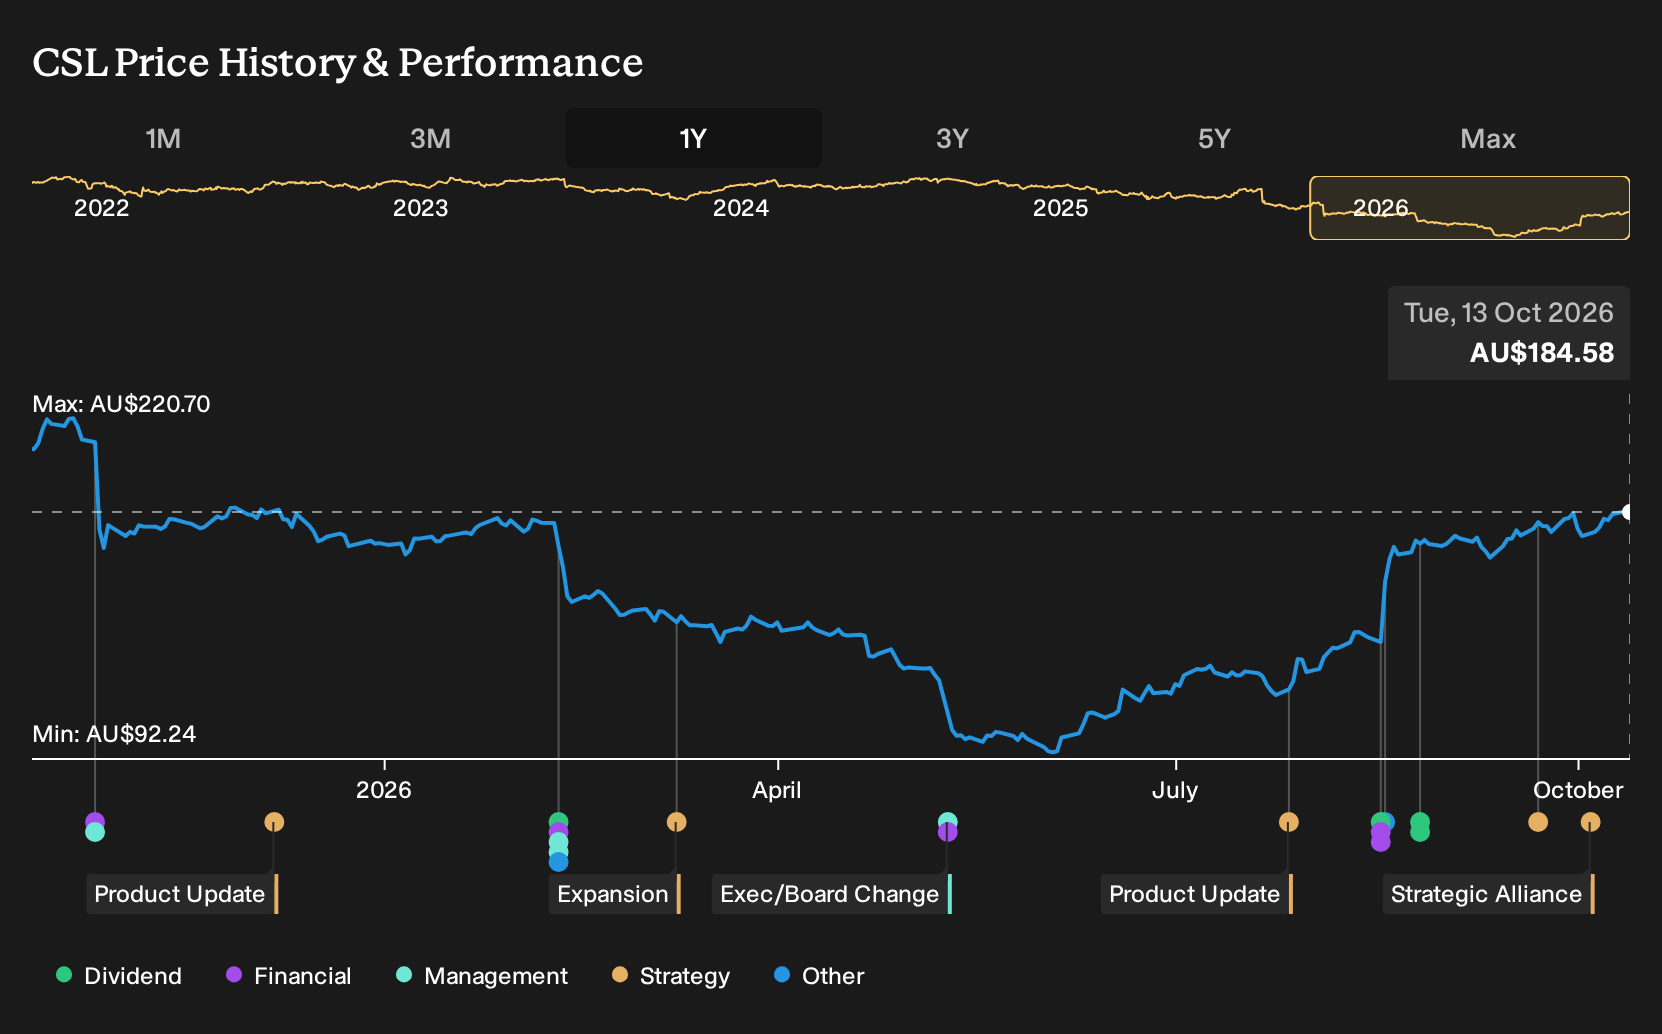
Task: Click the orange marker above Strategic Alliance label
Action: (x=1590, y=822)
